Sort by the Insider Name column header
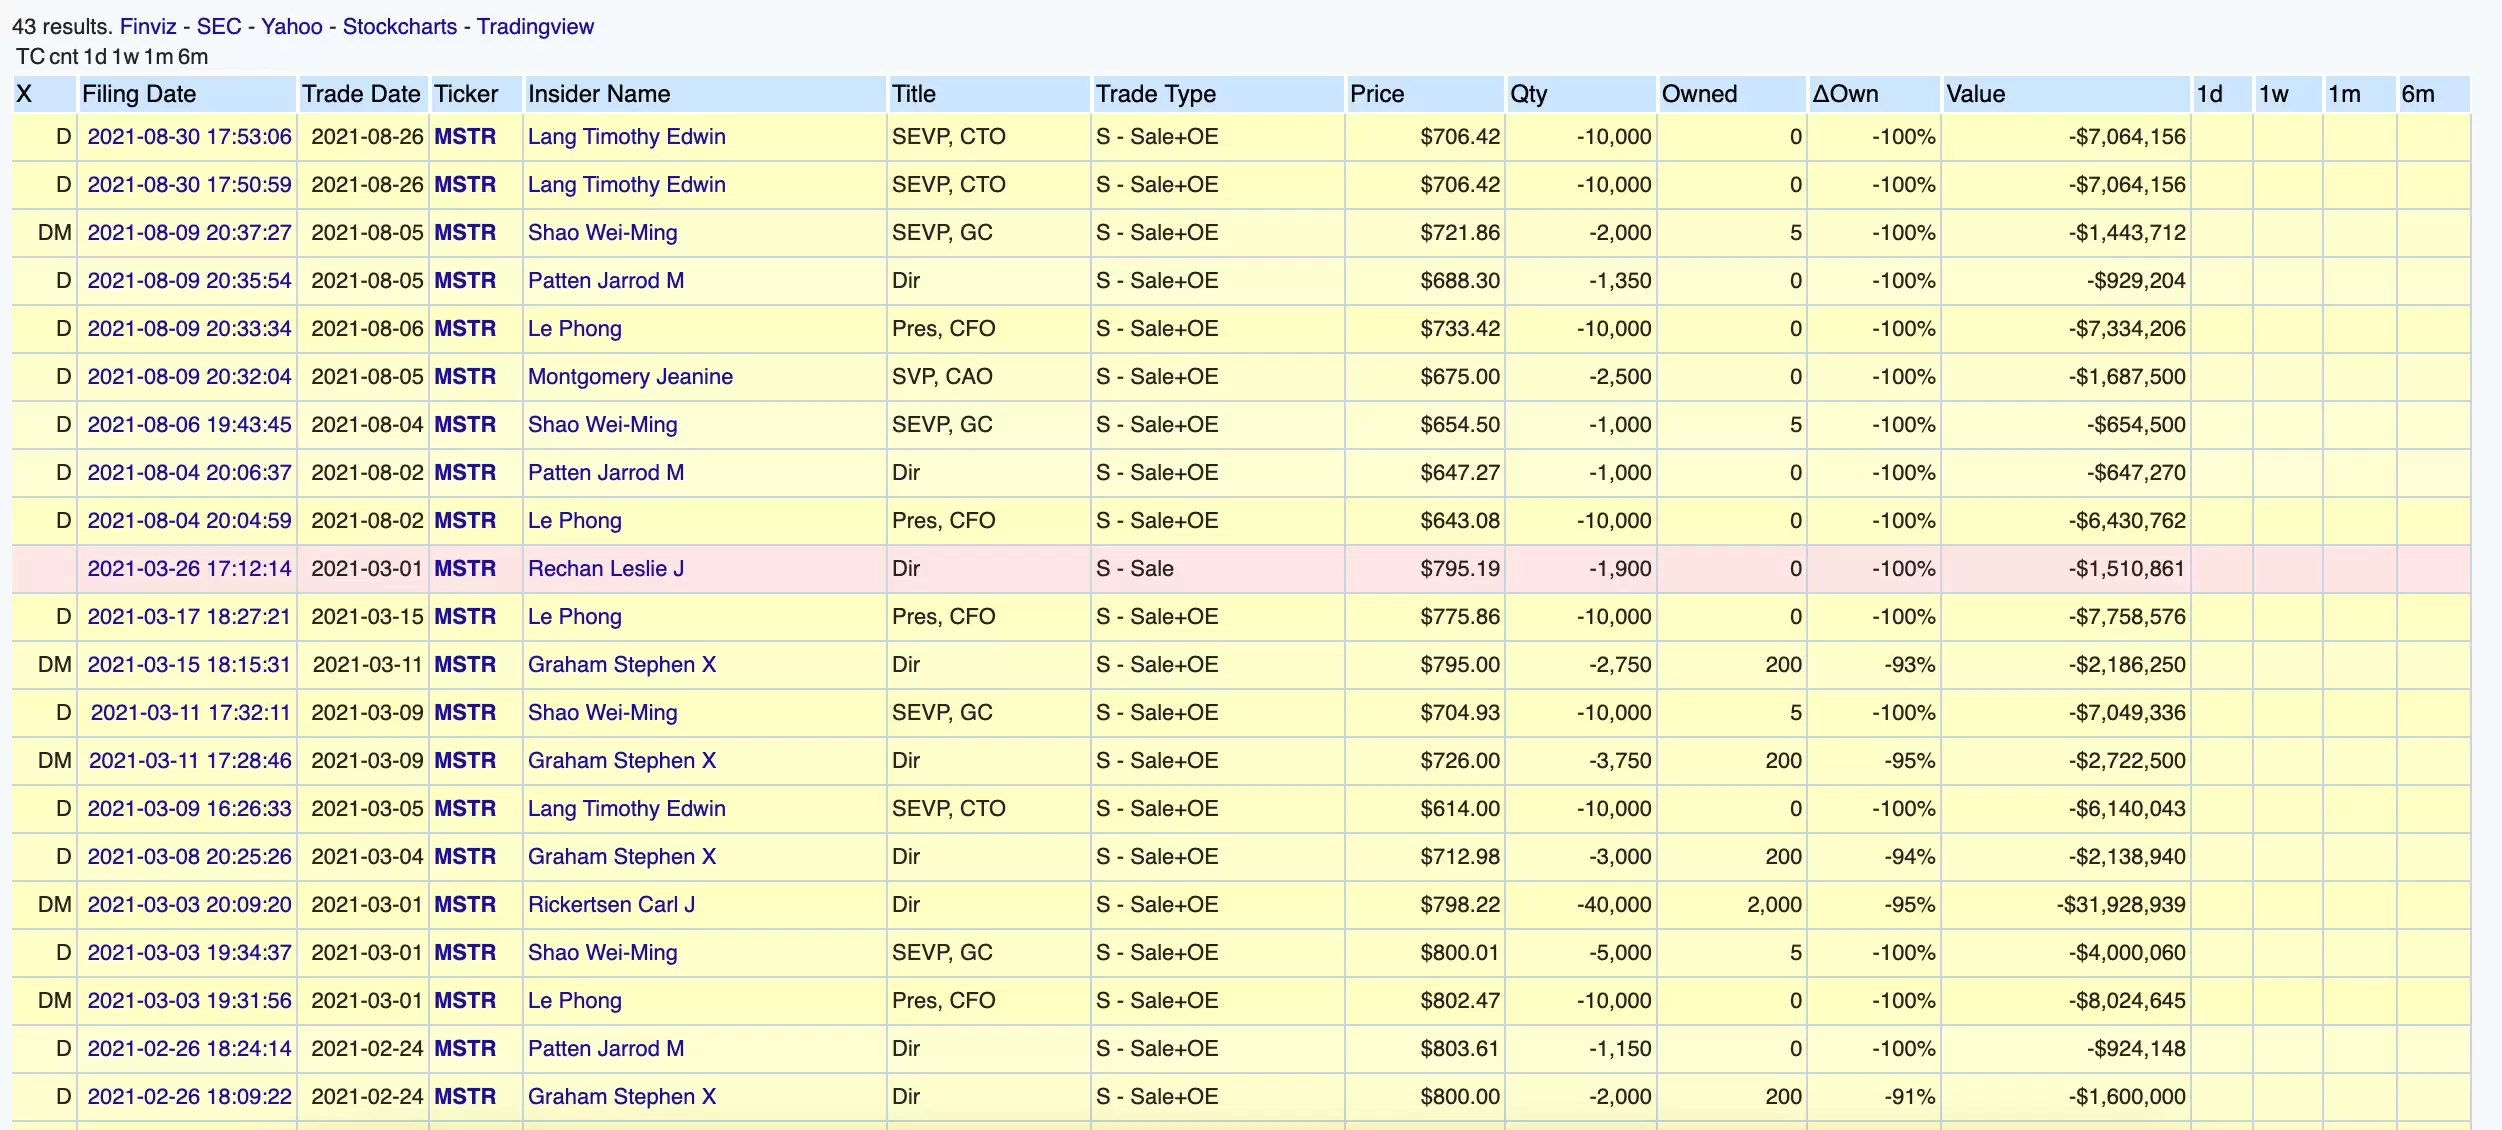Image resolution: width=2502 pixels, height=1130 pixels. click(599, 94)
